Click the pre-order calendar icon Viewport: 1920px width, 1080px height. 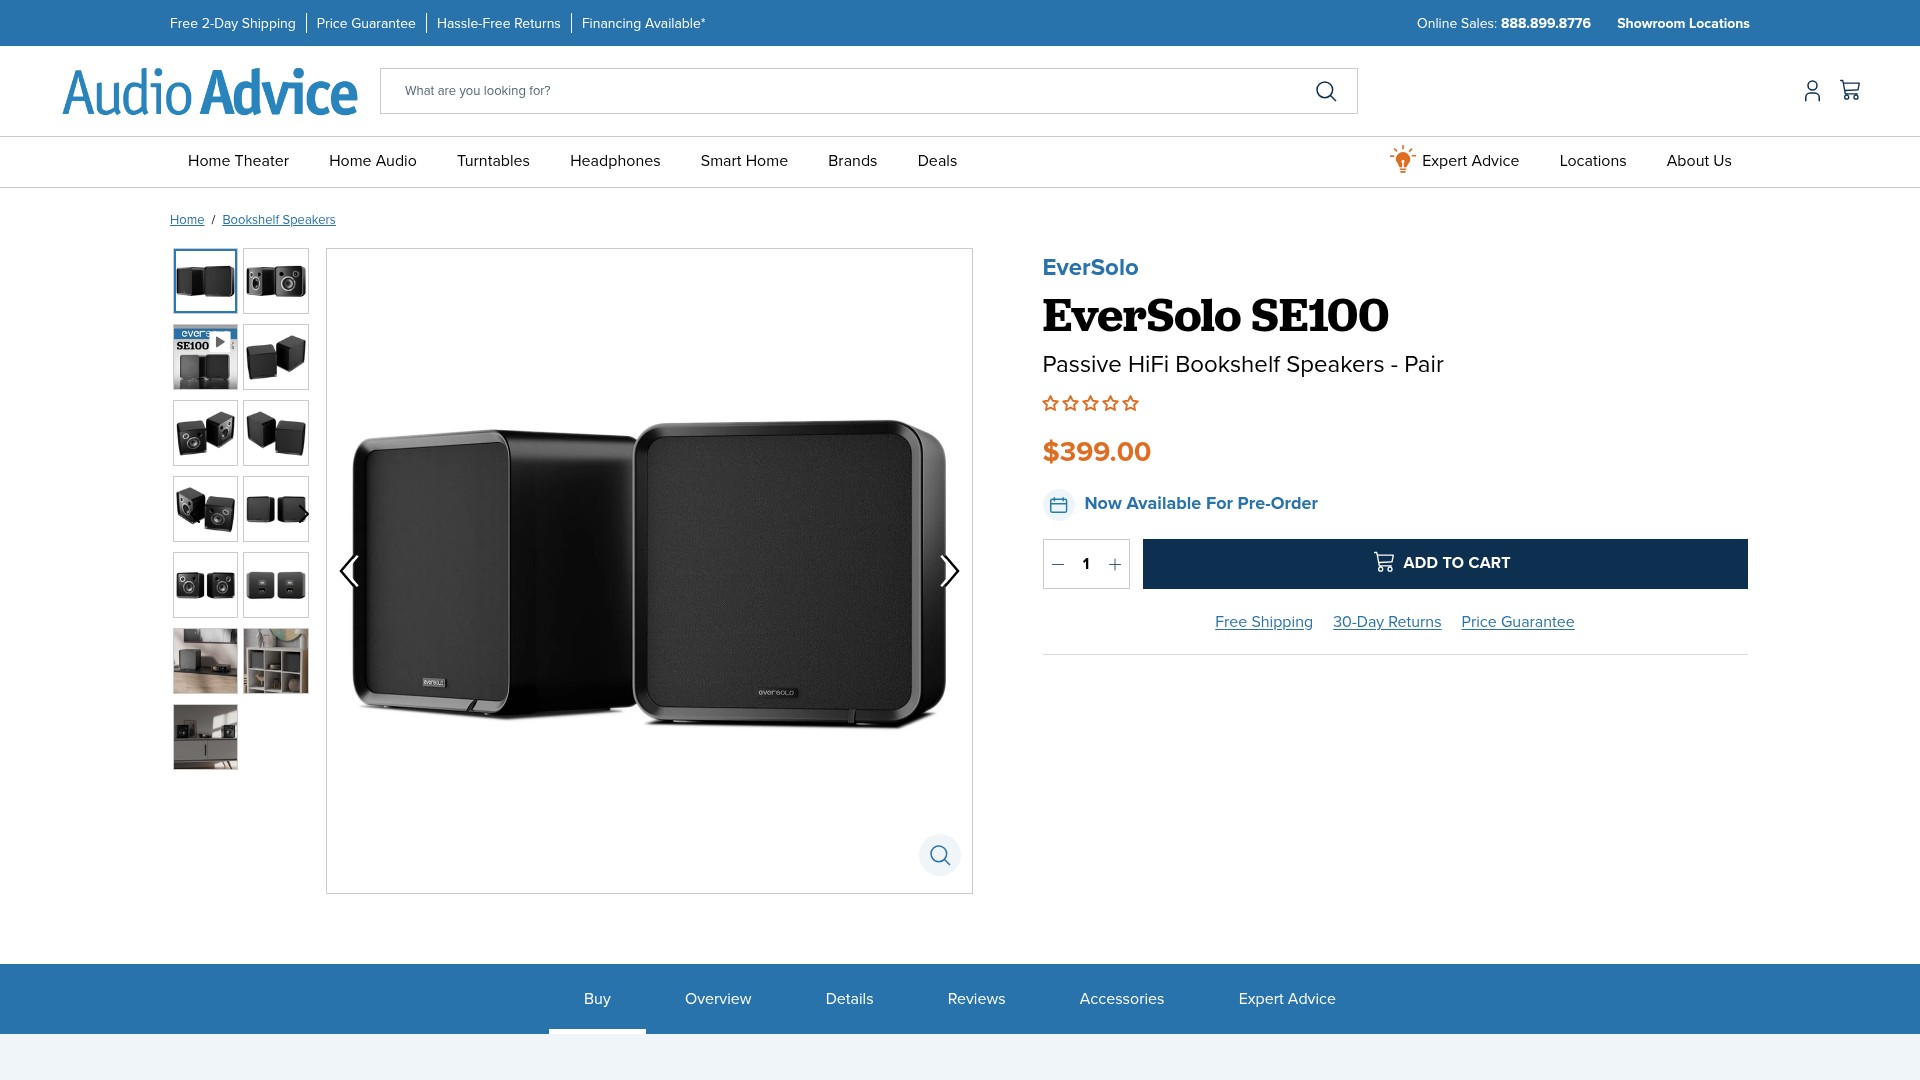(1059, 505)
